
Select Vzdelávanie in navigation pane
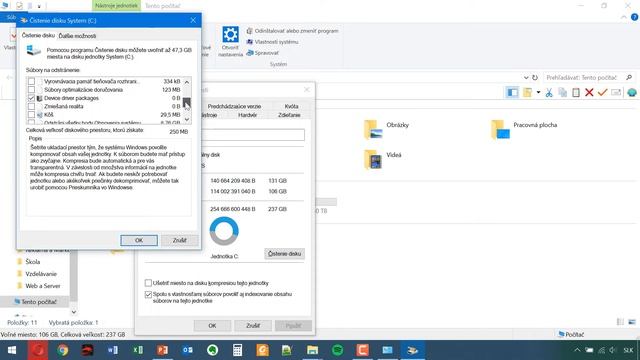pyautogui.click(x=41, y=274)
